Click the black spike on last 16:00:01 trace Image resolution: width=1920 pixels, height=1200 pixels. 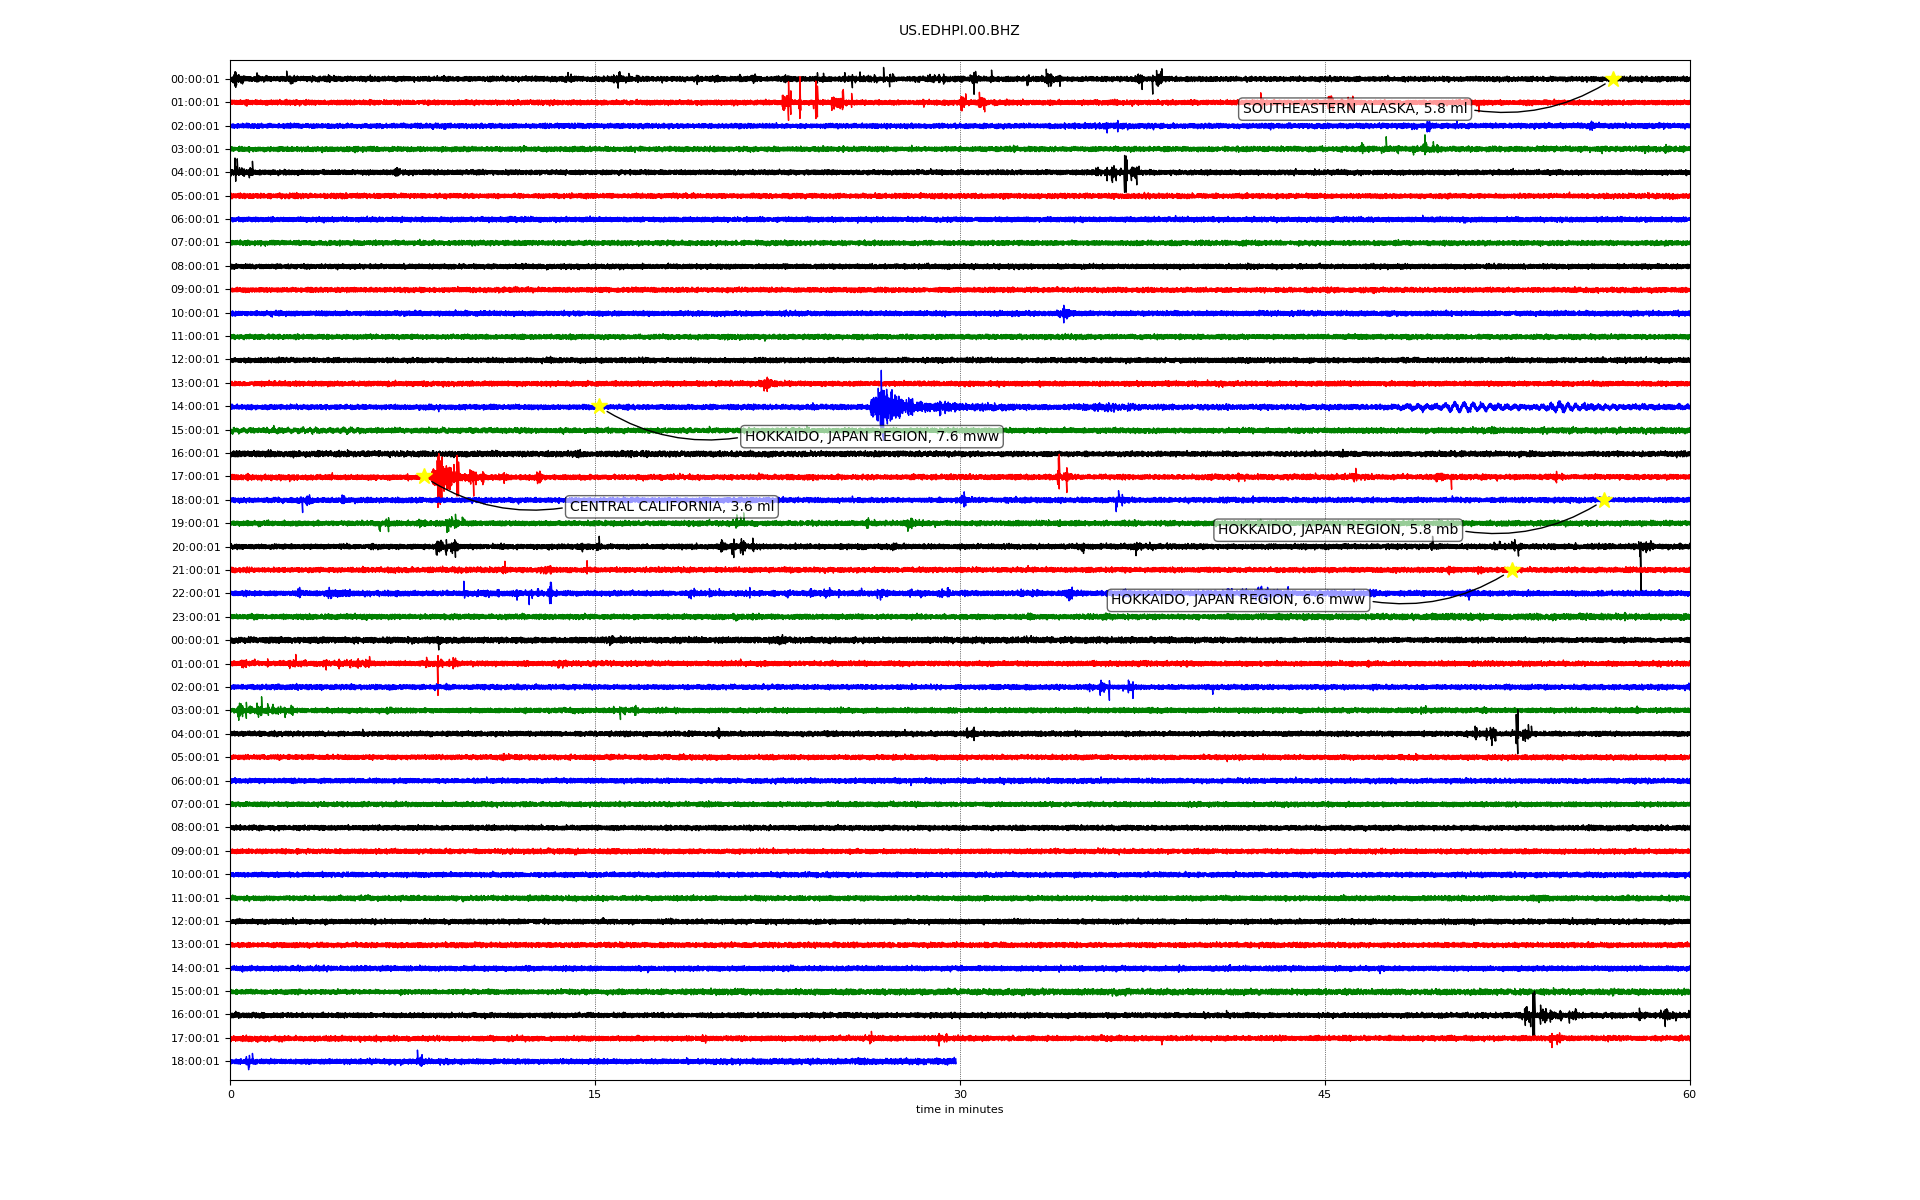pyautogui.click(x=1533, y=1014)
